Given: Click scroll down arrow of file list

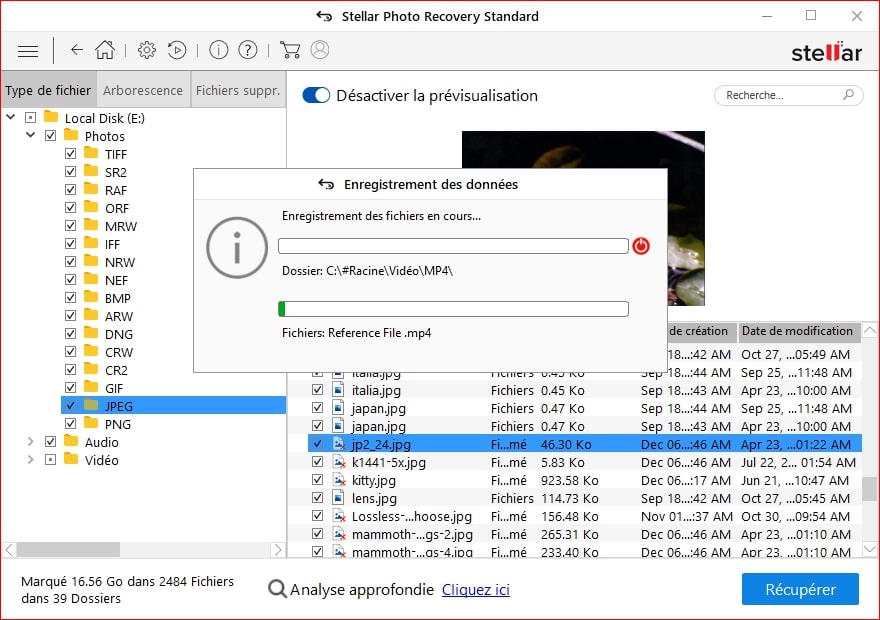Looking at the screenshot, I should coord(869,549).
